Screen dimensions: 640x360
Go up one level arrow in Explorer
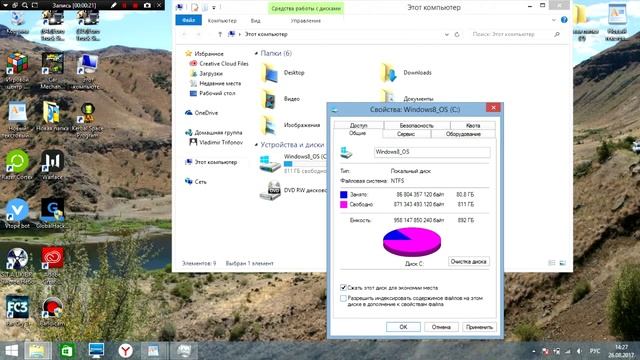[220, 35]
